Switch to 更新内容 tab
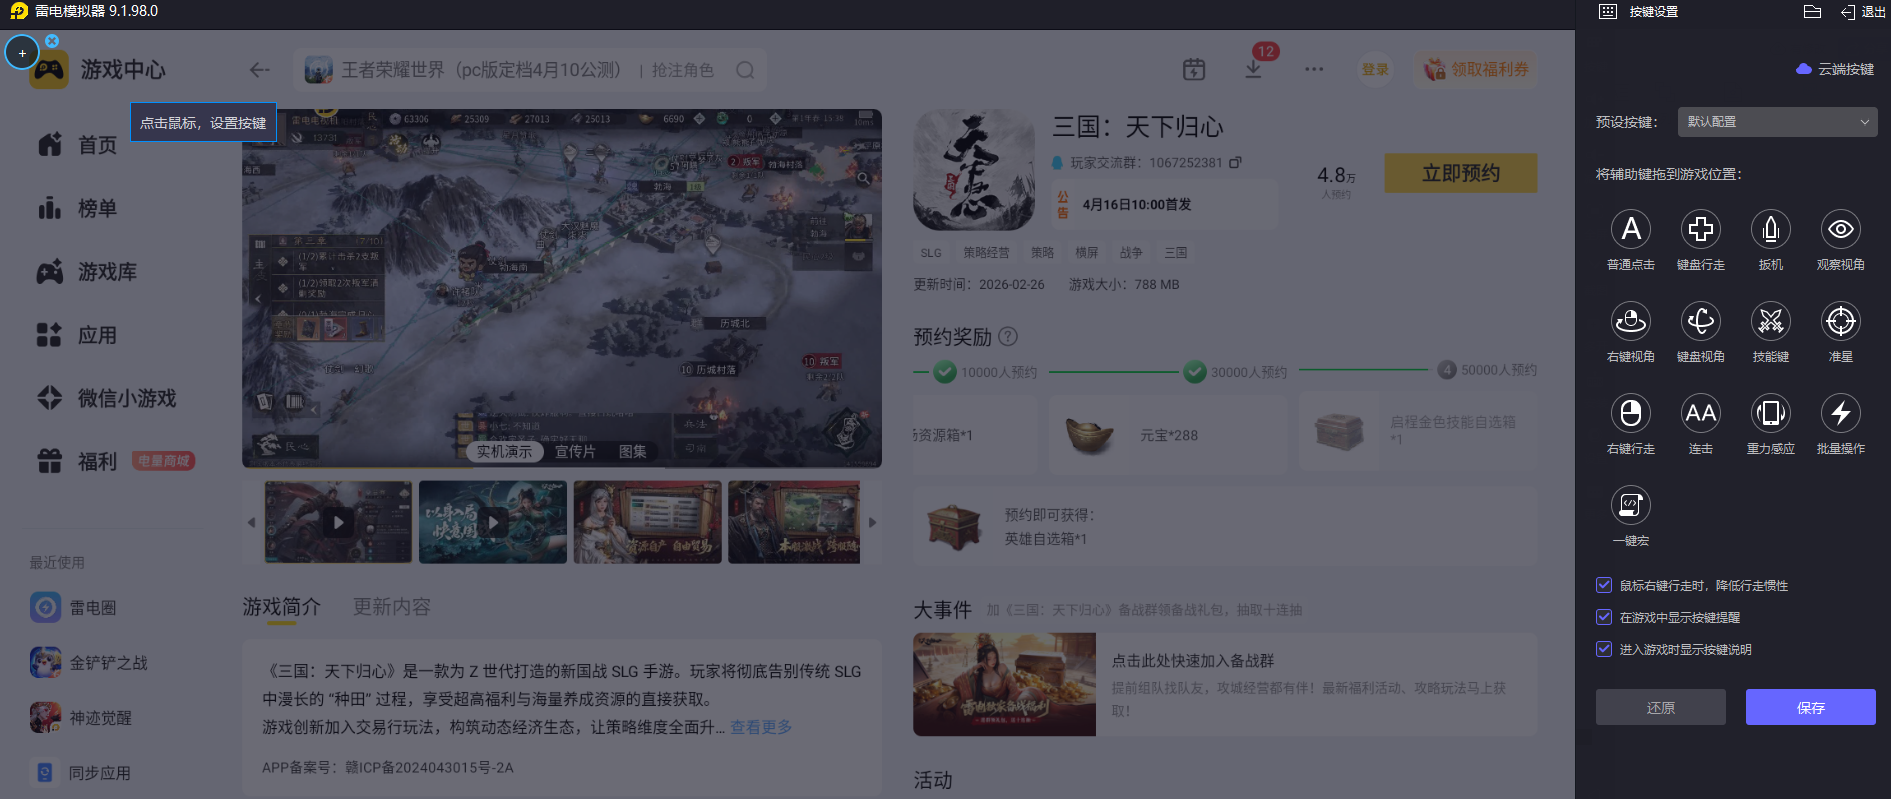1891x799 pixels. (x=392, y=606)
